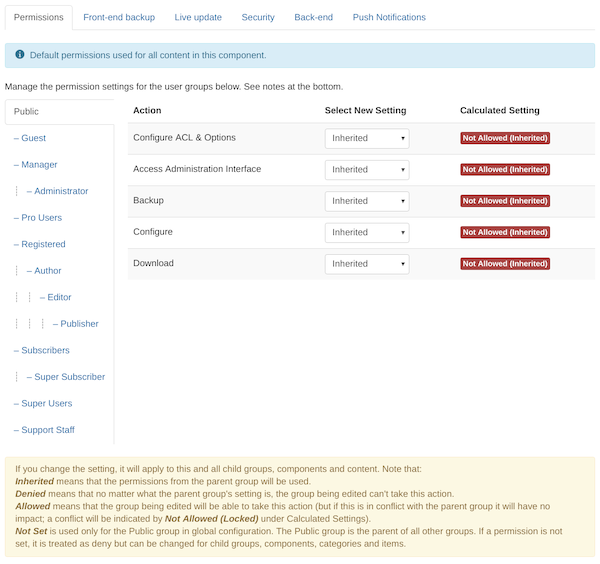Open the Push Notifications tab
Image resolution: width=600 pixels, height=564 pixels.
click(x=389, y=17)
